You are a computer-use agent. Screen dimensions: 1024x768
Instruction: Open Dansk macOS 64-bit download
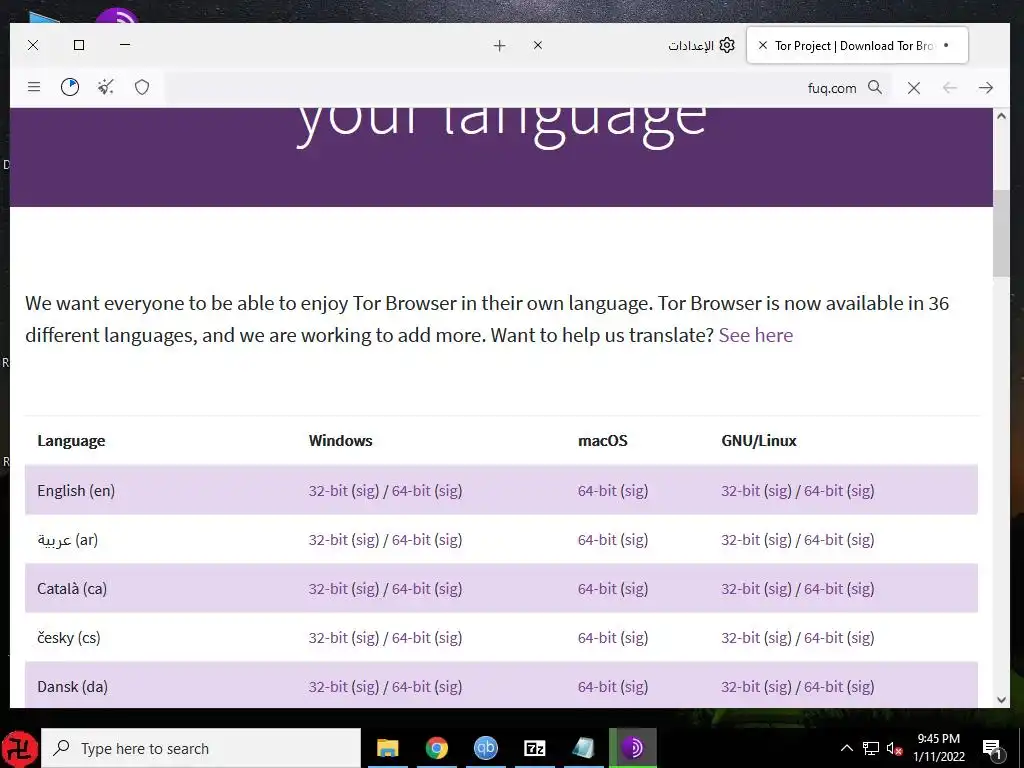pyautogui.click(x=597, y=686)
